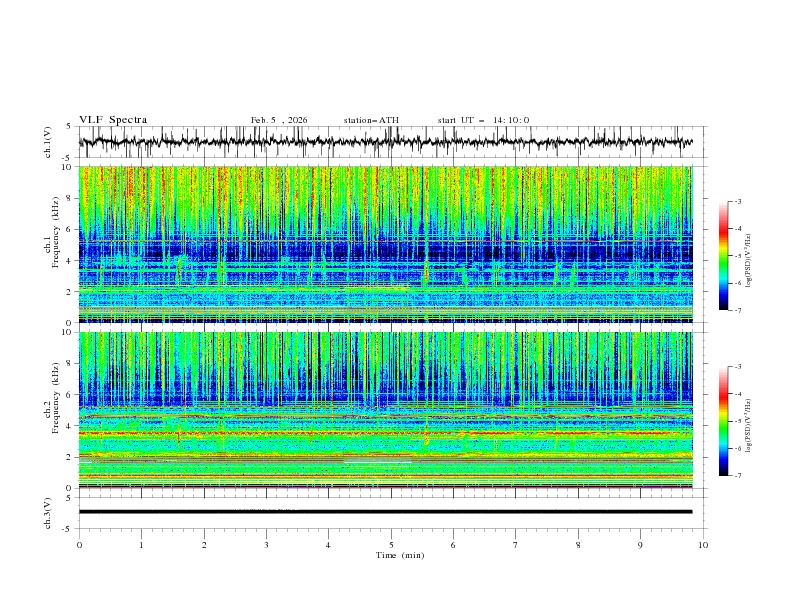The height and width of the screenshot is (612, 792).
Task: Click time axis tick label '3'
Action: coord(266,545)
